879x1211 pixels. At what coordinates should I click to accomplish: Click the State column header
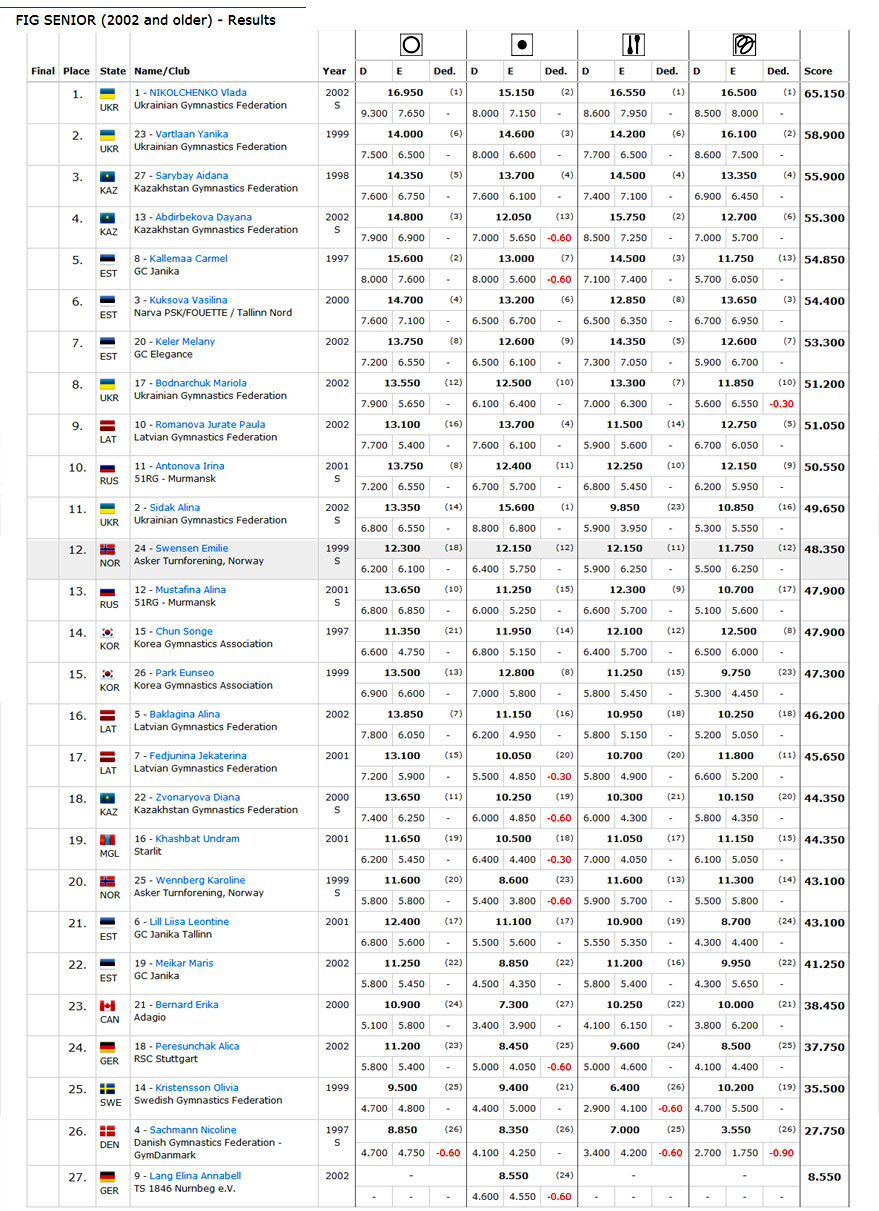113,71
